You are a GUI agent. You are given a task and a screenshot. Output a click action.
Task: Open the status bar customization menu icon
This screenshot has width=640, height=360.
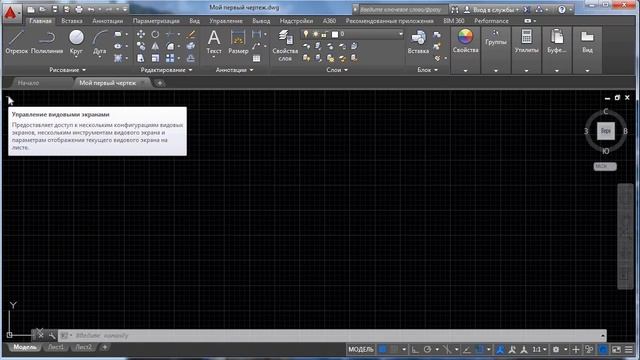[629, 349]
